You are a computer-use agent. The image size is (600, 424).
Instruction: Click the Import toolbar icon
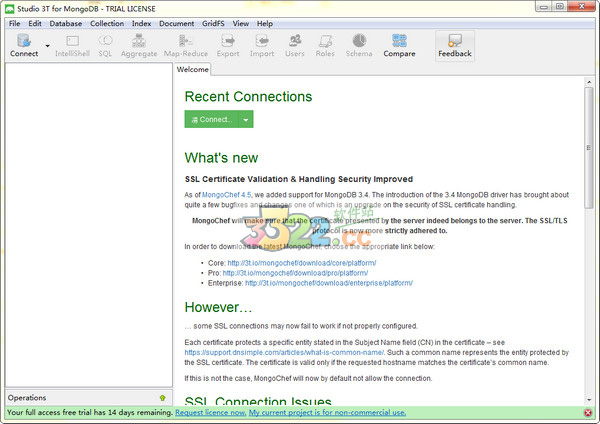pyautogui.click(x=262, y=45)
